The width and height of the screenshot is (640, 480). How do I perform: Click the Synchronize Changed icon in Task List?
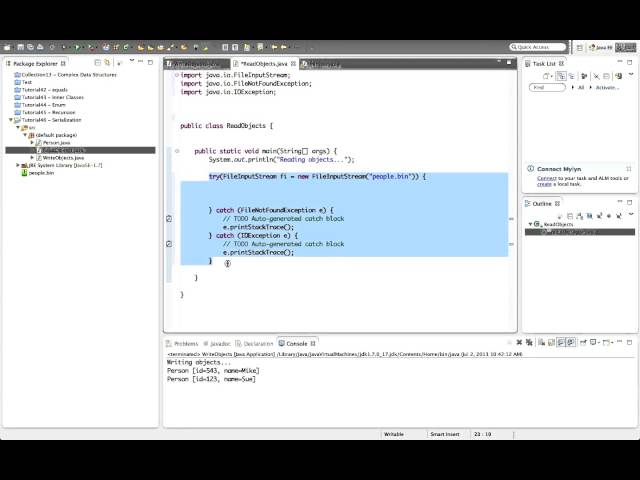(x=618, y=76)
